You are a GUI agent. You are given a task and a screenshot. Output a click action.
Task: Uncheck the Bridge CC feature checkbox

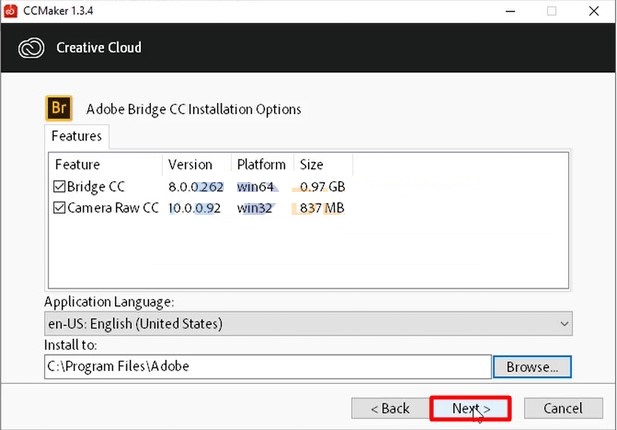59,187
